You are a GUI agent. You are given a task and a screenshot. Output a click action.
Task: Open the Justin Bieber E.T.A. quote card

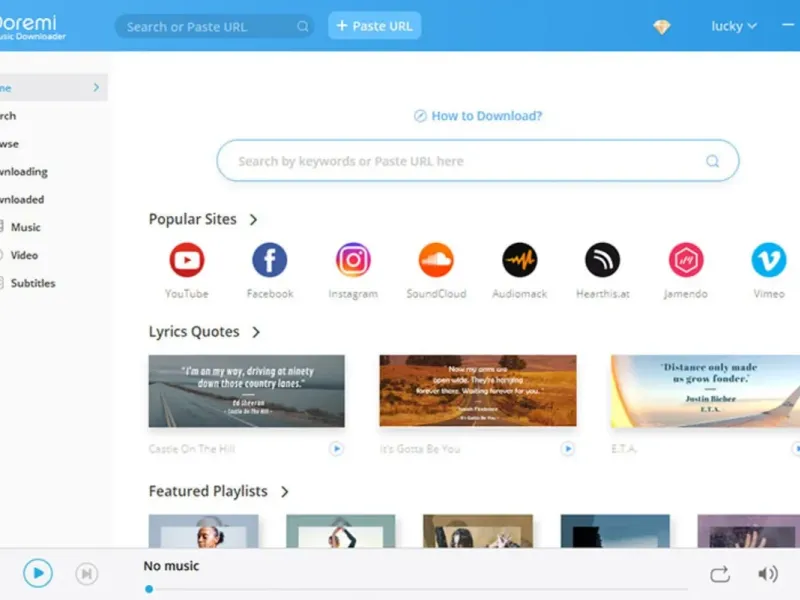pyautogui.click(x=706, y=391)
